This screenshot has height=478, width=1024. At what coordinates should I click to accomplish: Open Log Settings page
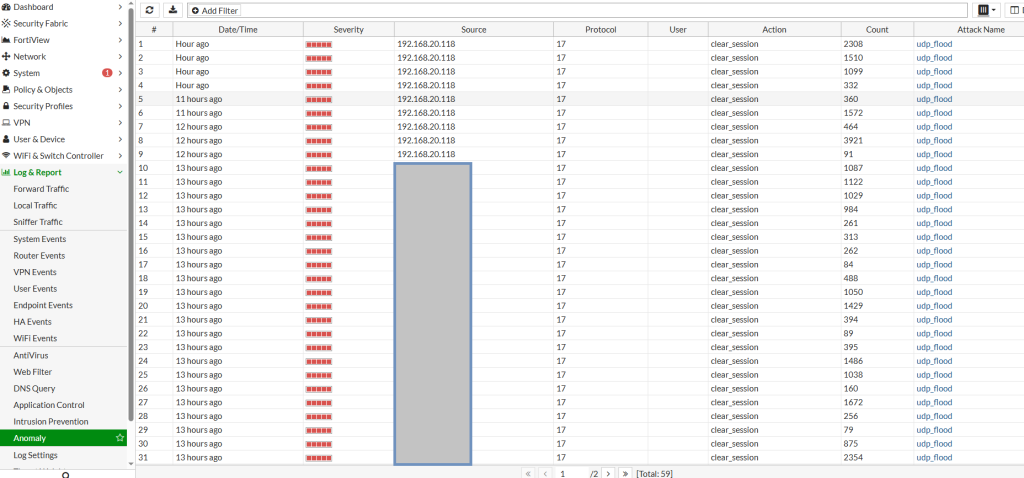[35, 455]
